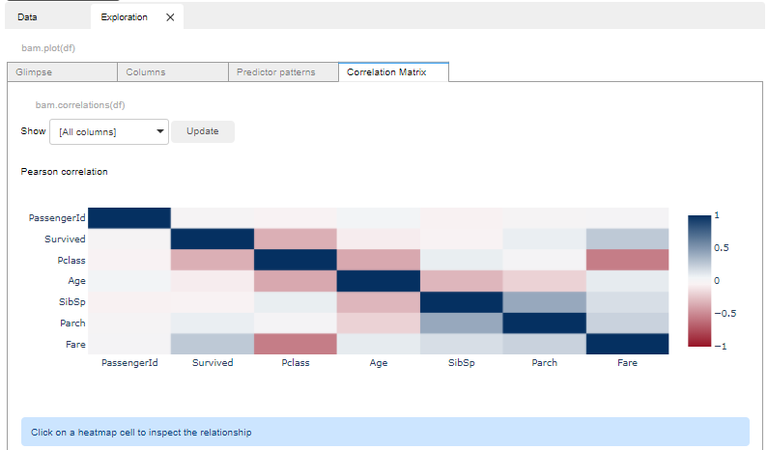Click the SibSp versus Parch heatmap cell

click(x=544, y=302)
